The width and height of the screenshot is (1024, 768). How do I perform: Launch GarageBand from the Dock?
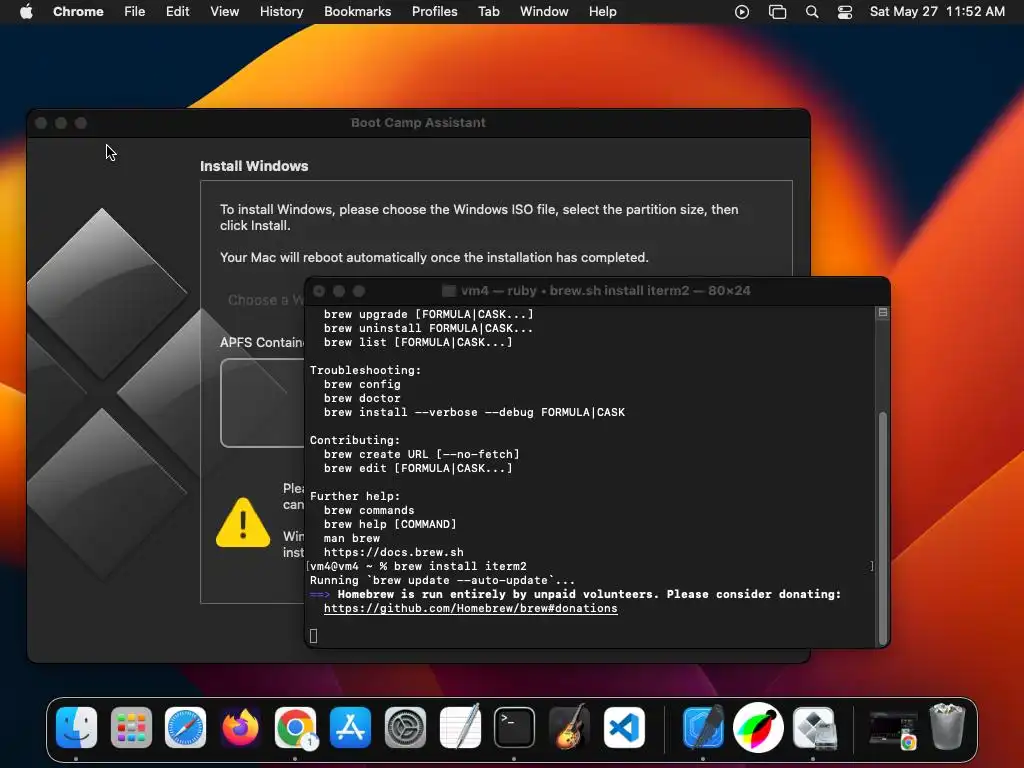tap(569, 727)
